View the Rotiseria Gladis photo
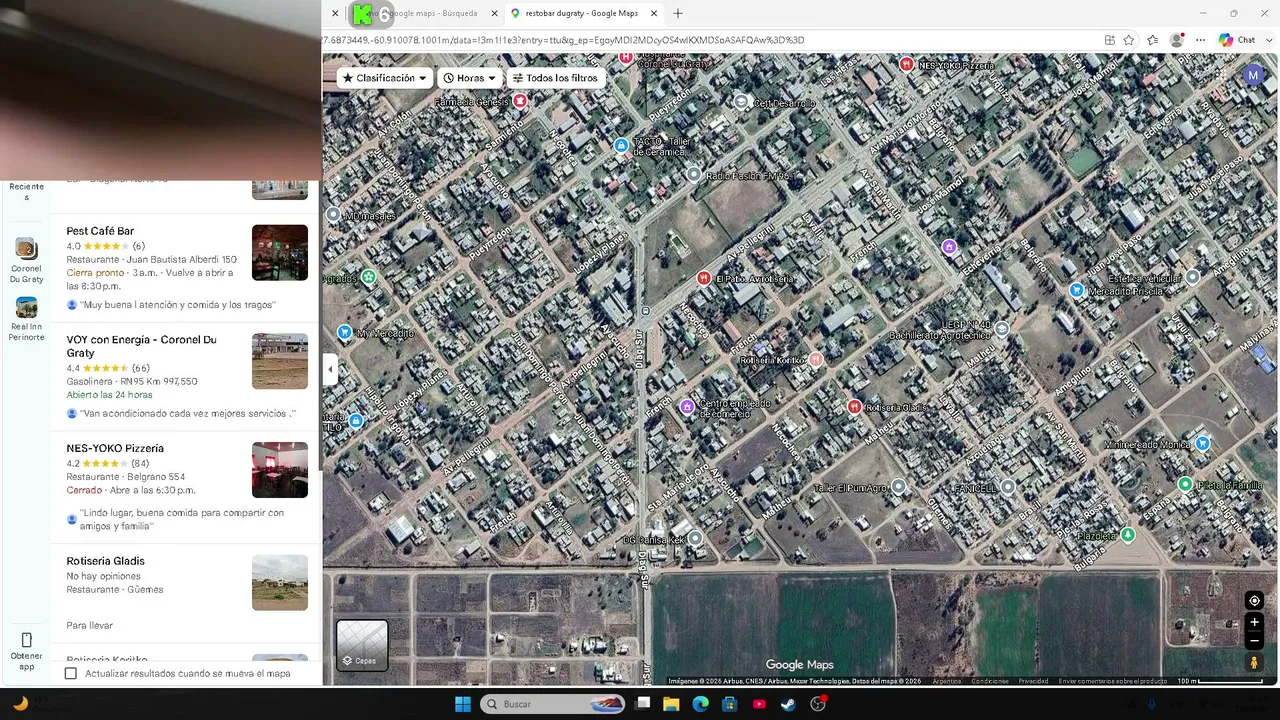The width and height of the screenshot is (1280, 720). click(x=280, y=583)
